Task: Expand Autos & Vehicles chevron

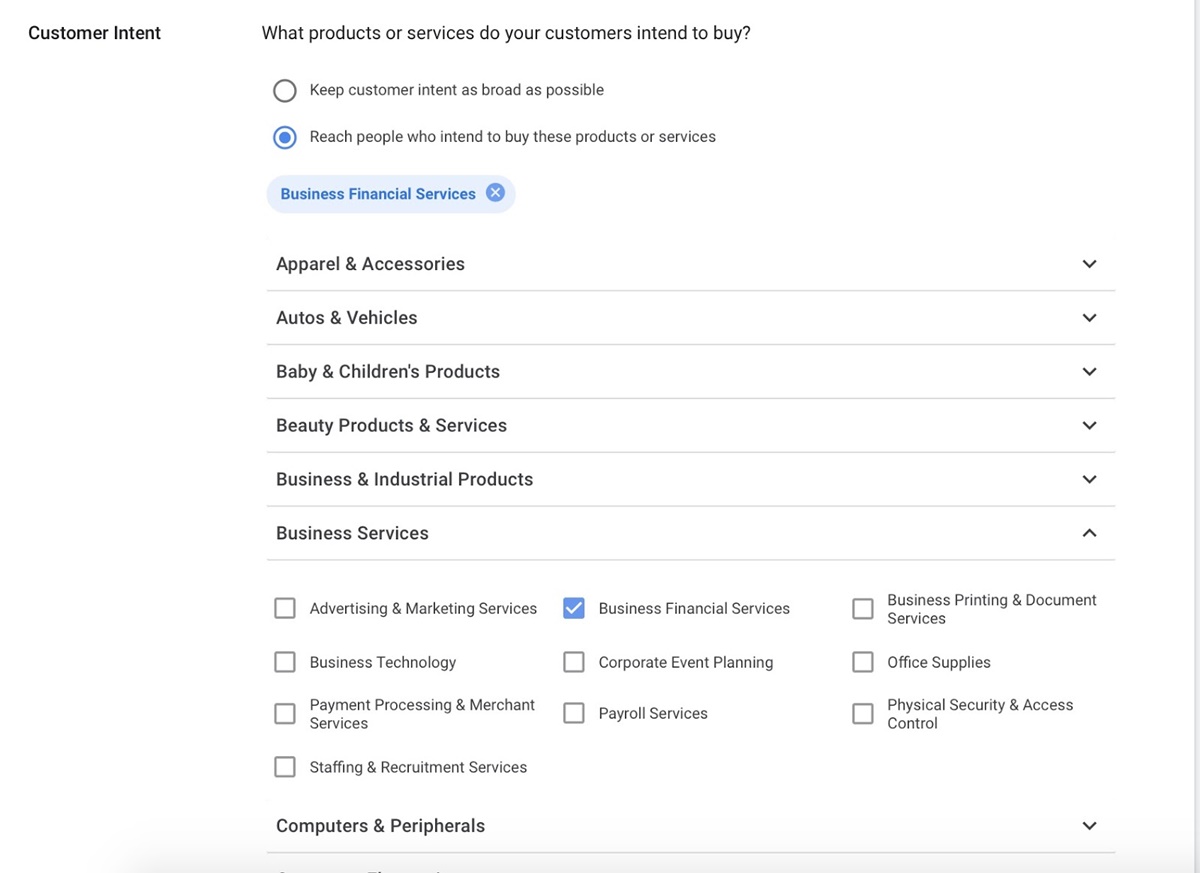Action: click(1089, 318)
